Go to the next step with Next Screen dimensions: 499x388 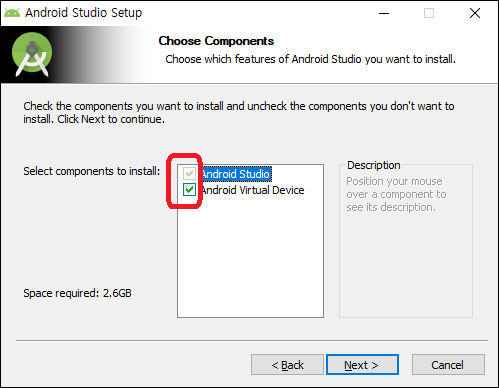point(362,365)
